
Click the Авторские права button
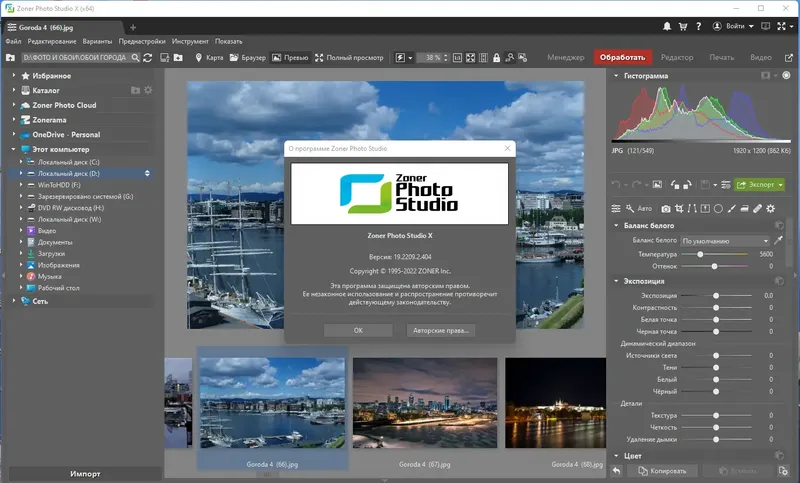coord(441,331)
